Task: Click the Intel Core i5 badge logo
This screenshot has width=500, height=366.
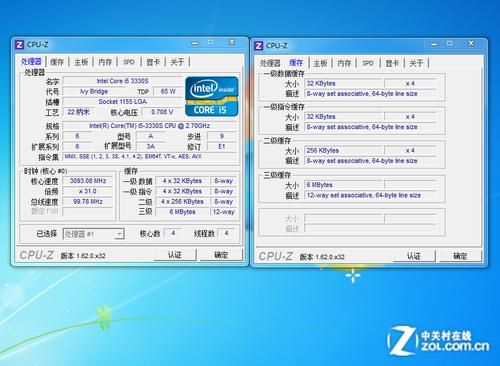Action: point(212,96)
